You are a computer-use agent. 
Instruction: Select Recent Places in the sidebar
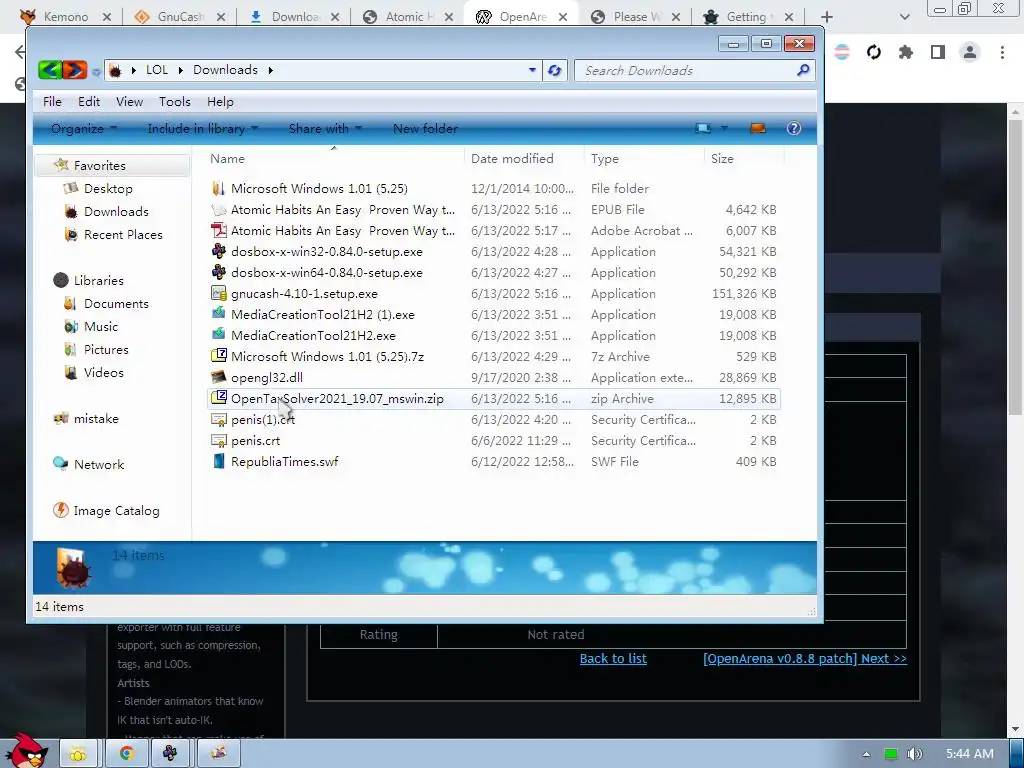[123, 234]
